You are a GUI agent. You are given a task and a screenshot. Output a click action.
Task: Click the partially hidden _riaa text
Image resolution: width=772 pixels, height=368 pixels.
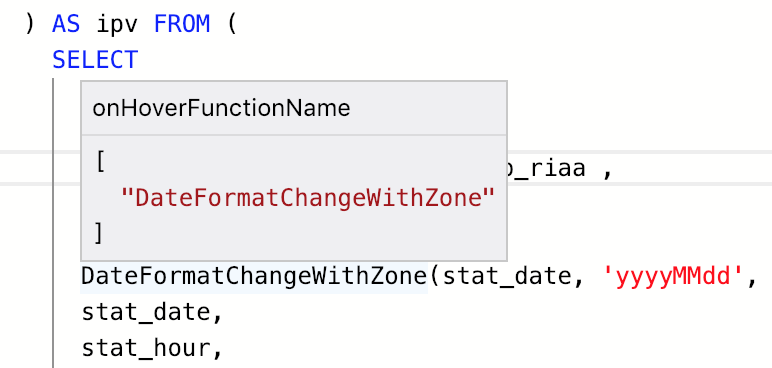[x=547, y=170]
